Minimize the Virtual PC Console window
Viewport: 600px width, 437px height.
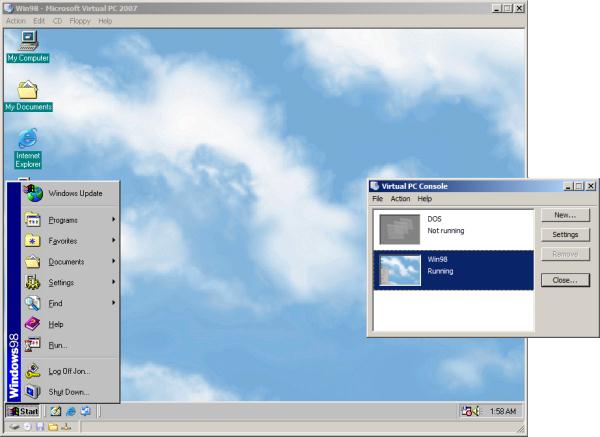(x=568, y=186)
